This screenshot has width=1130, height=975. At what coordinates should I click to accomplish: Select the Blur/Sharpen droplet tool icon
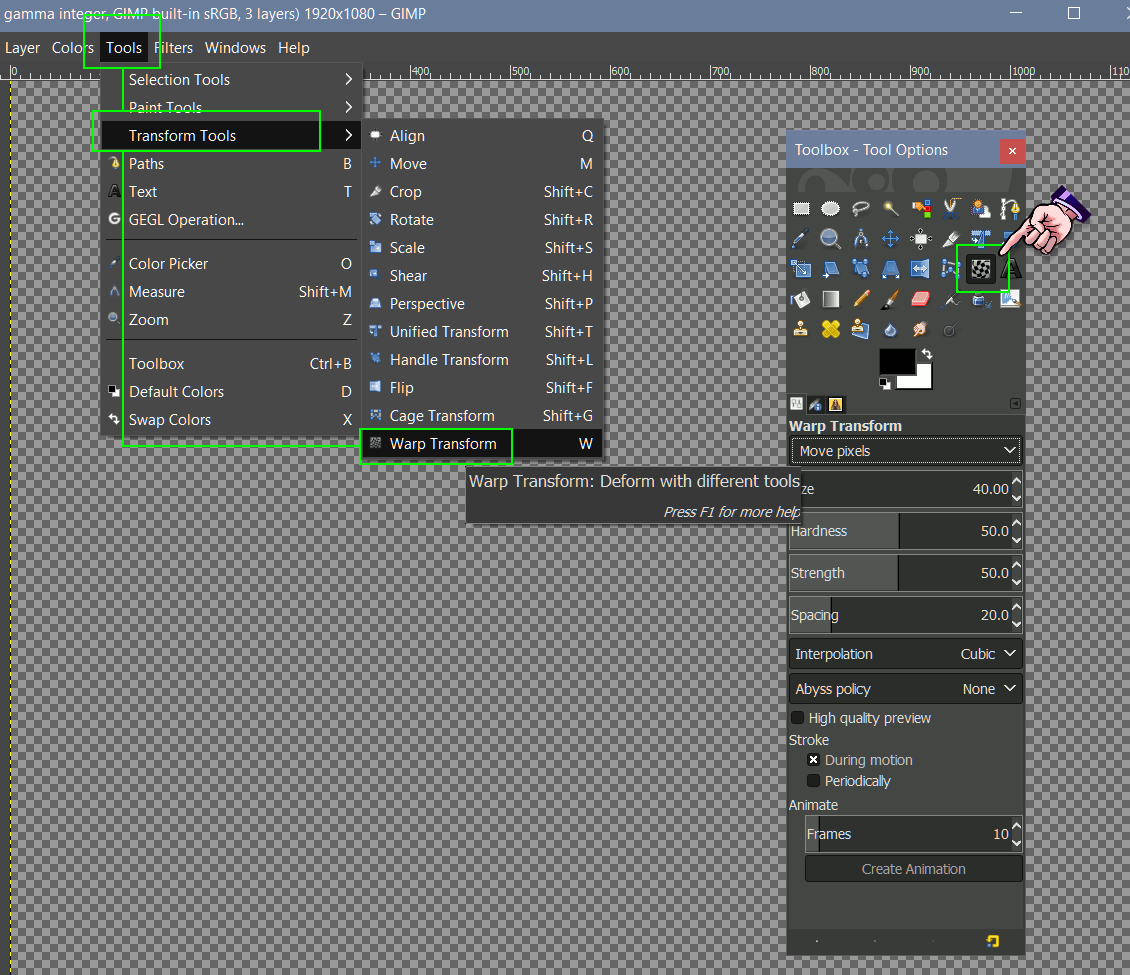(x=891, y=329)
